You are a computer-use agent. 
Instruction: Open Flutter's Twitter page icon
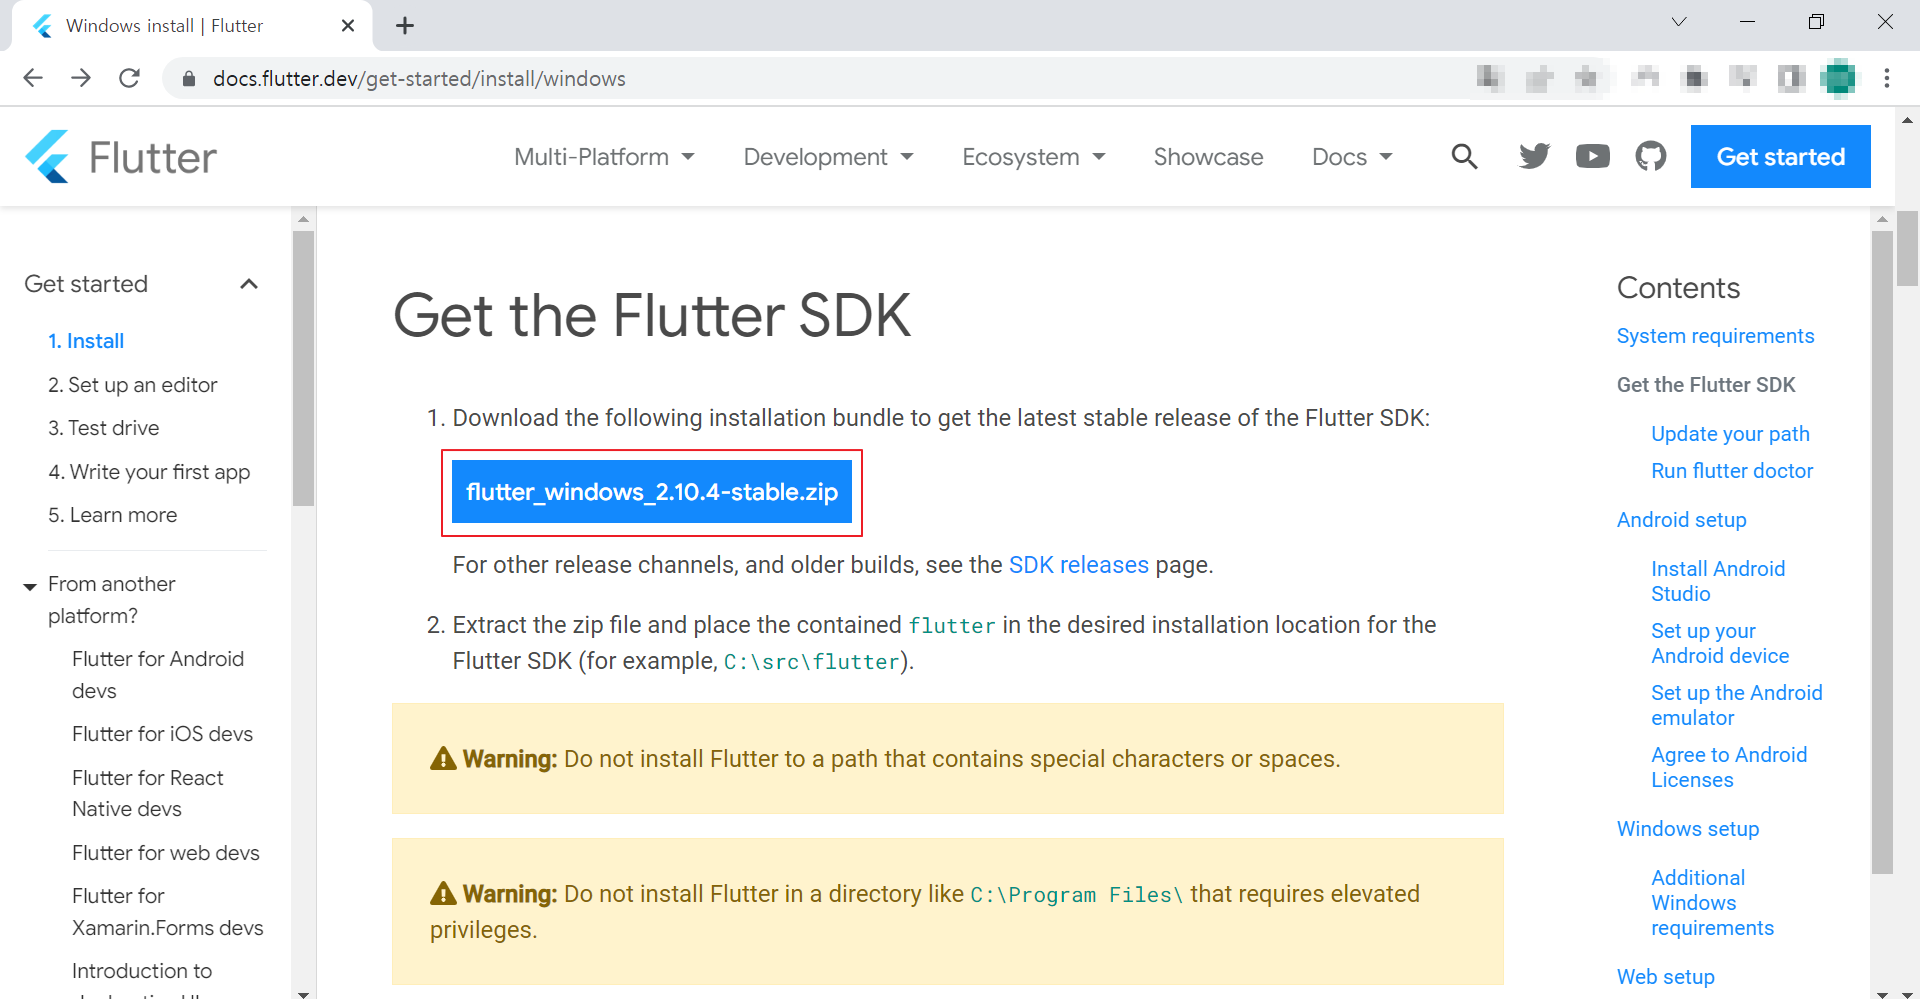pos(1534,156)
